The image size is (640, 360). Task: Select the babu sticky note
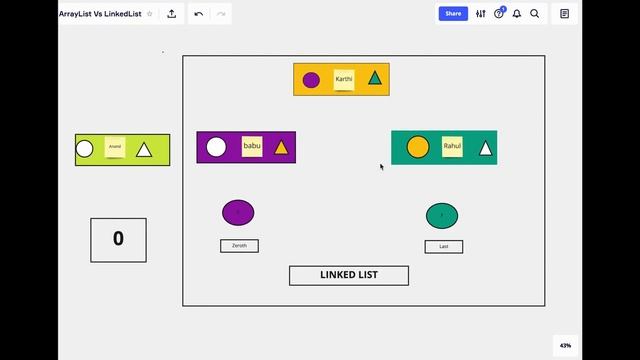[x=252, y=147]
